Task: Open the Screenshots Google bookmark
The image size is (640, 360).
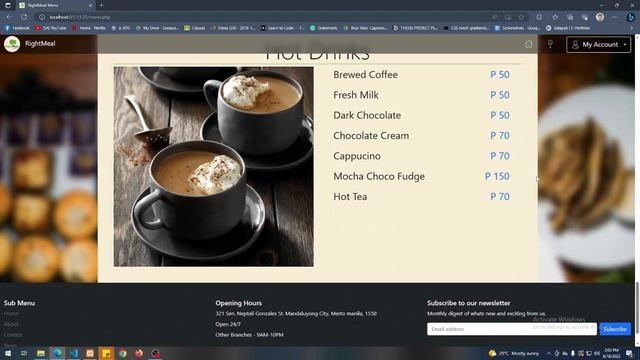Action: pos(517,28)
